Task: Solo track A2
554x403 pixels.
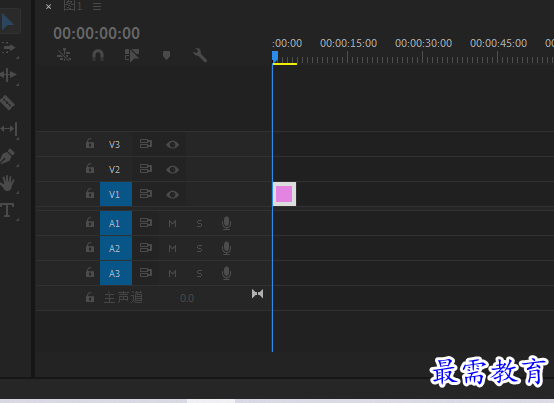Action: click(199, 249)
